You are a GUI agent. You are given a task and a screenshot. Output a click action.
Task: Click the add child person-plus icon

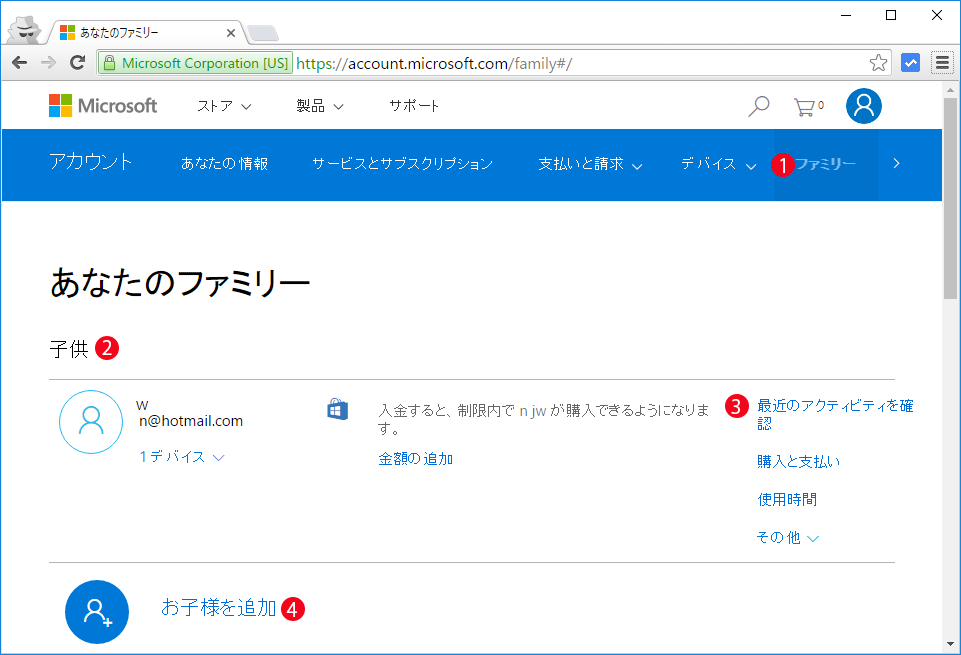(97, 611)
